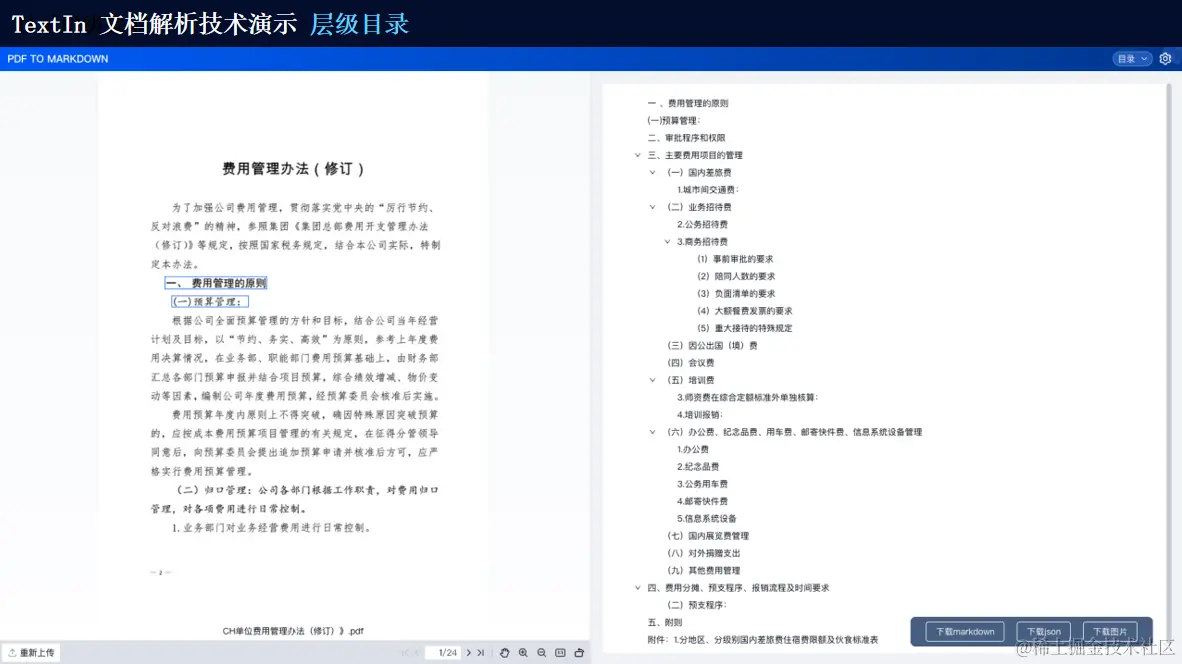Select 5.信息系统设备 in the outline
Viewport: 1182px width, 664px height.
[706, 519]
